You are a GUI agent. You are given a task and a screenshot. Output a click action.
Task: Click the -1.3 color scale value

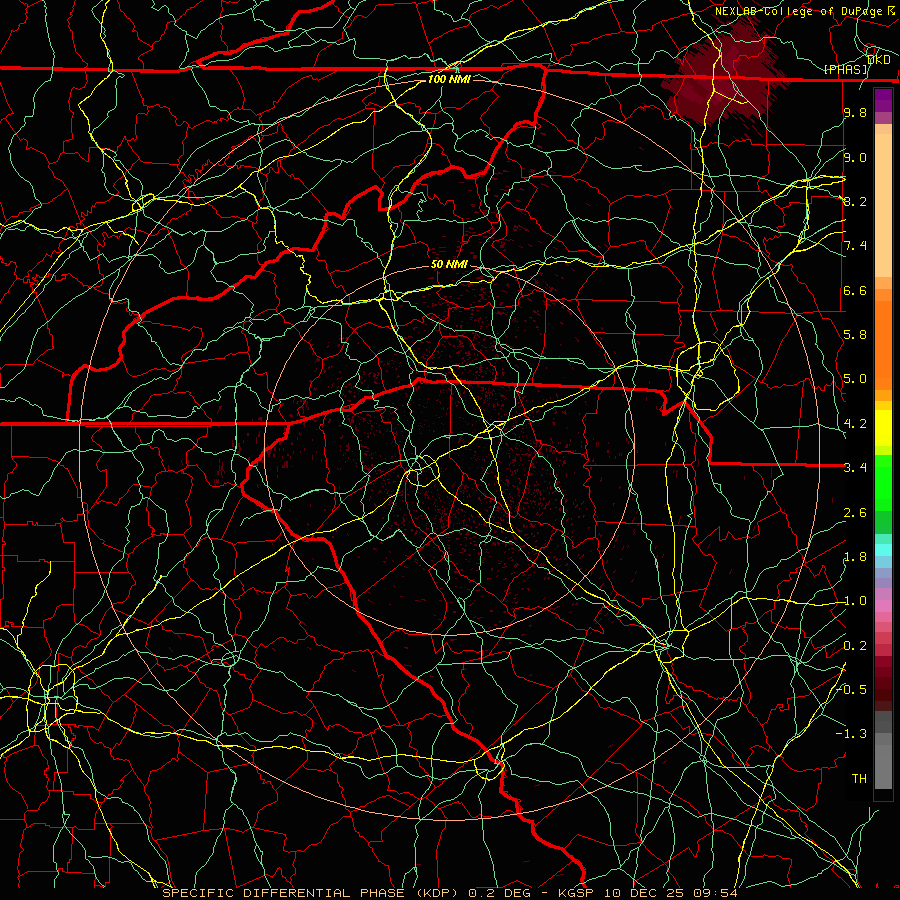click(x=851, y=734)
